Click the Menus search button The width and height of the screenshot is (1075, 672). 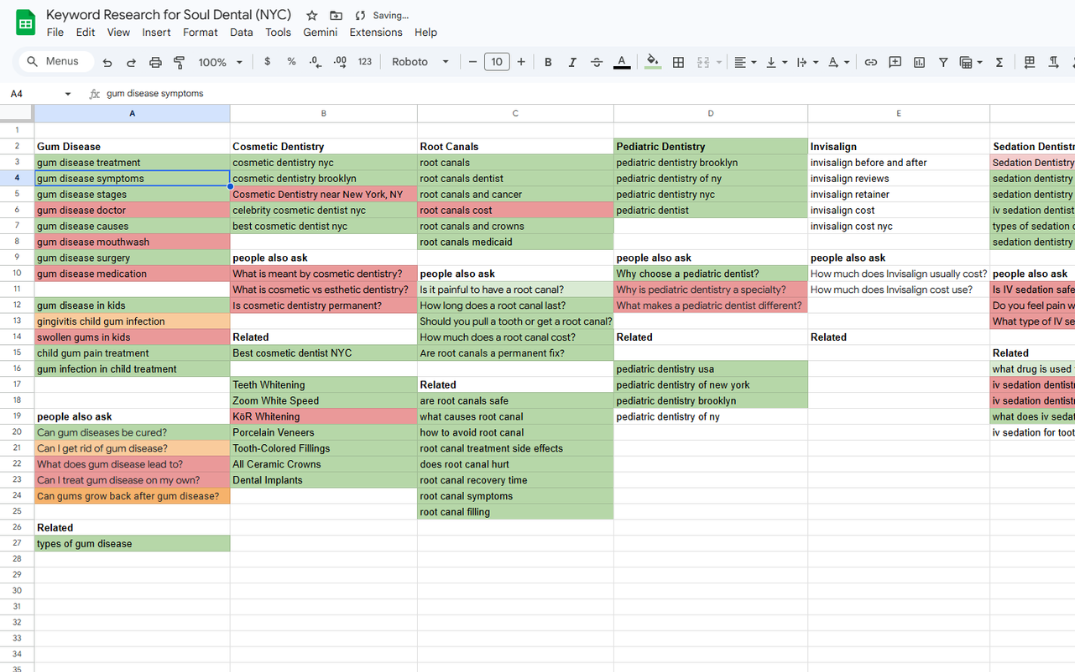point(55,62)
